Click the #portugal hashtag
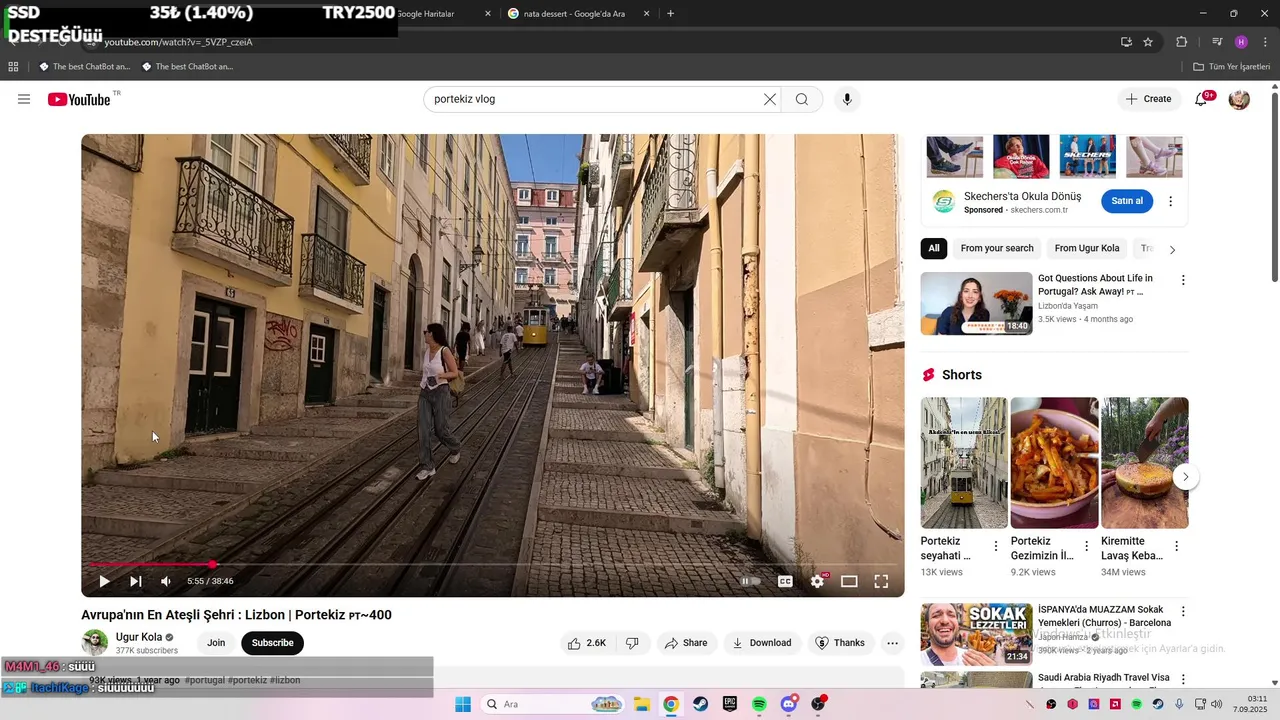This screenshot has width=1280, height=720. [205, 680]
